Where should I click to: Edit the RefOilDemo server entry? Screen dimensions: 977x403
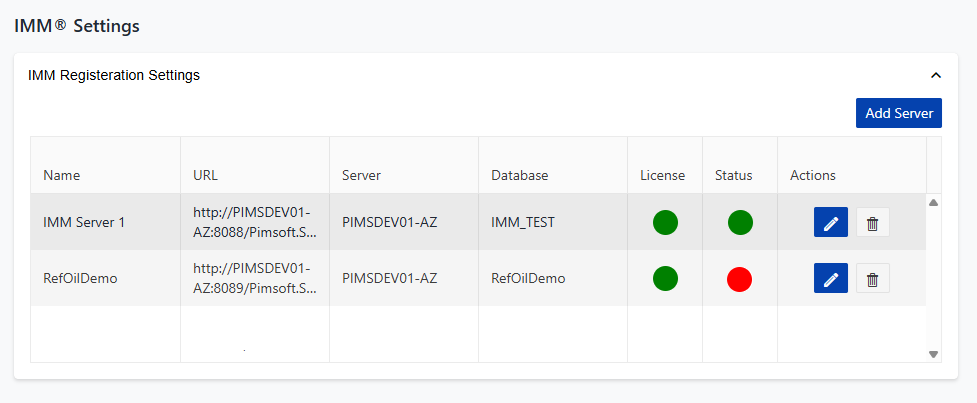click(x=830, y=279)
